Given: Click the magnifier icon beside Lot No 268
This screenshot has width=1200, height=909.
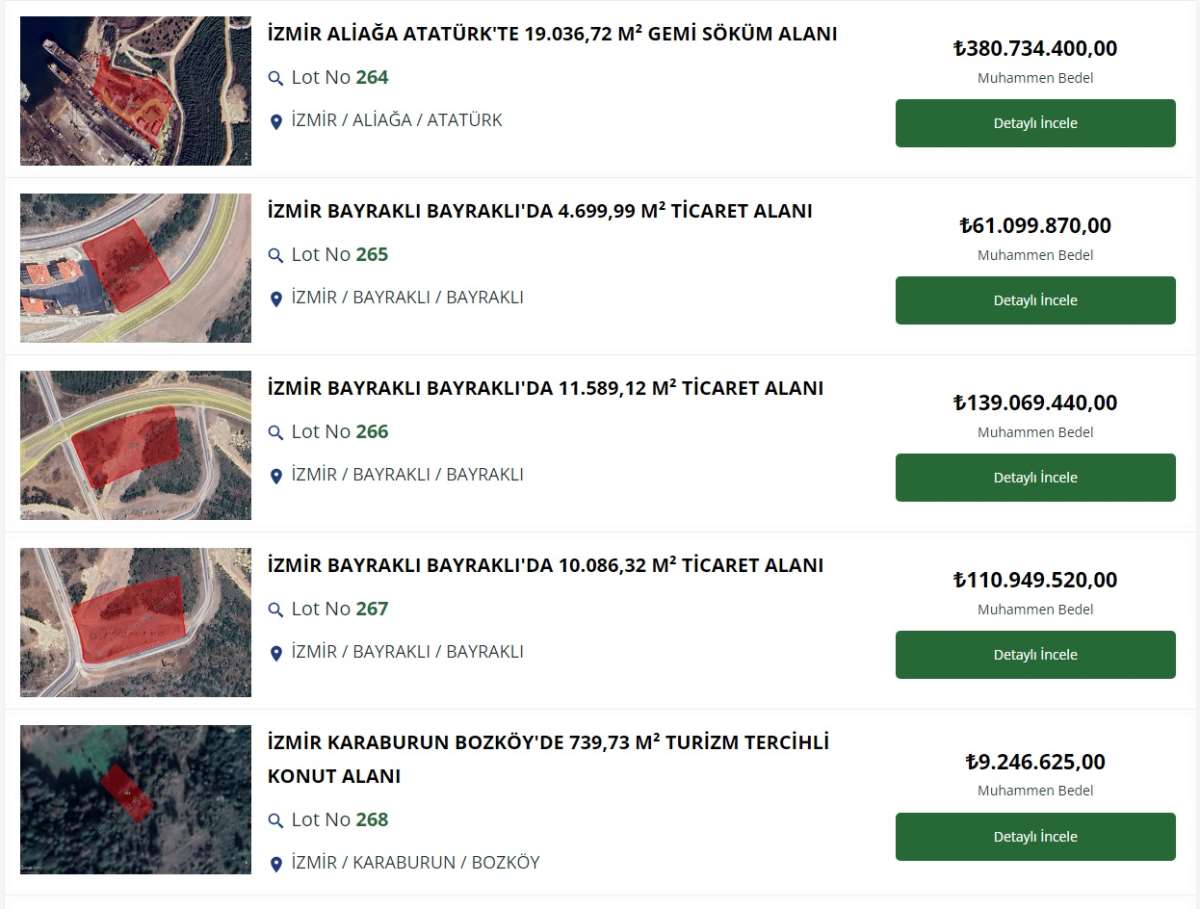Looking at the screenshot, I should click(x=276, y=820).
